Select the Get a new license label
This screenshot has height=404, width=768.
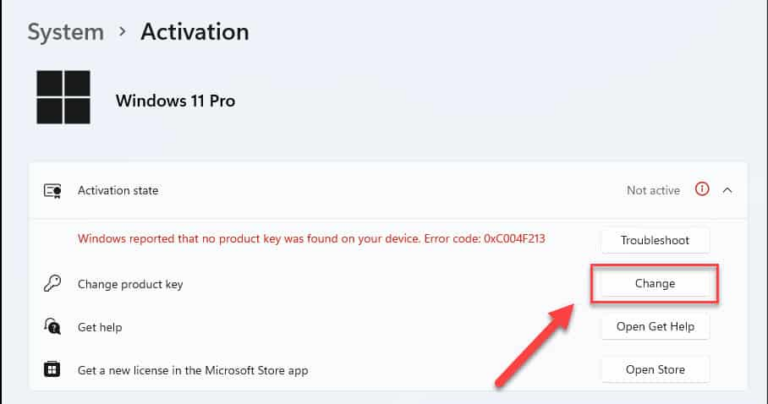[x=193, y=371]
